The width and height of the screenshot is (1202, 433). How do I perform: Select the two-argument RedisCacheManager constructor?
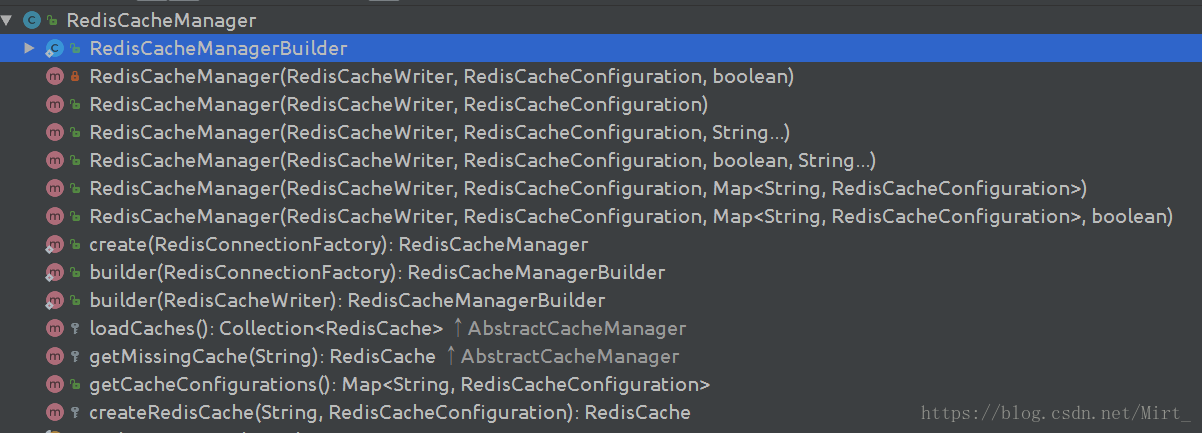pyautogui.click(x=398, y=104)
